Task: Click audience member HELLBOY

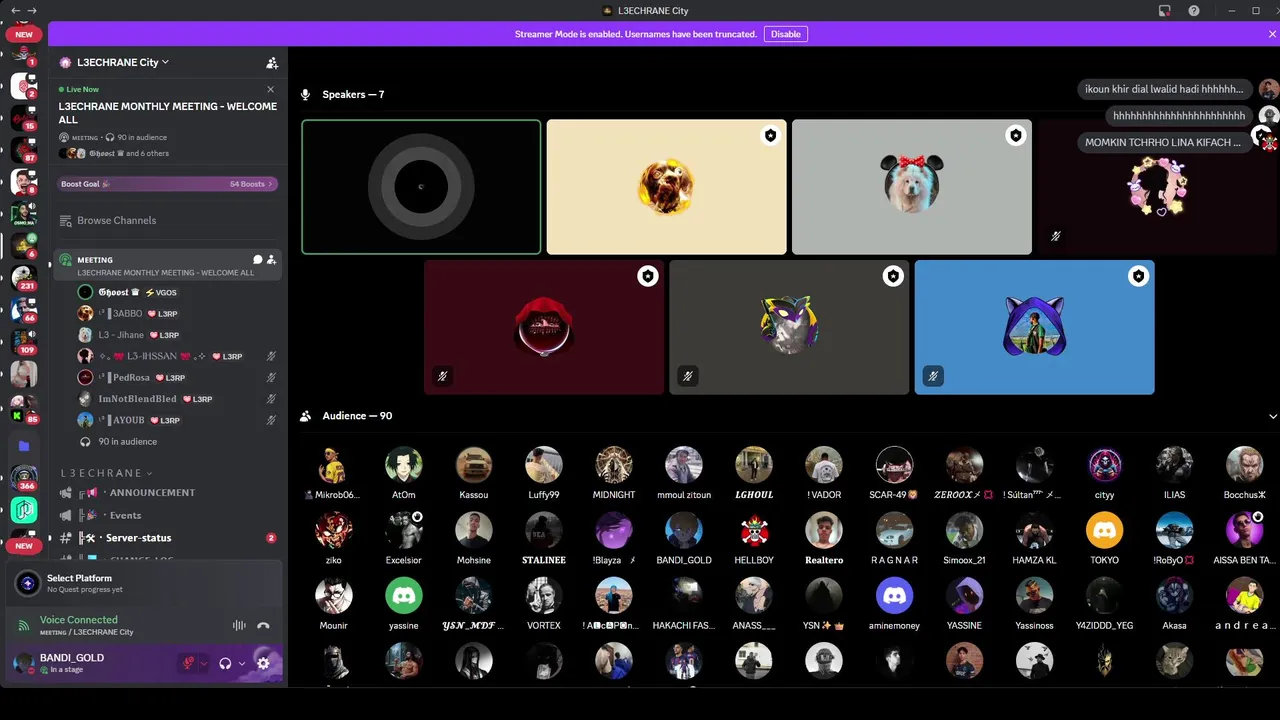Action: click(x=754, y=538)
